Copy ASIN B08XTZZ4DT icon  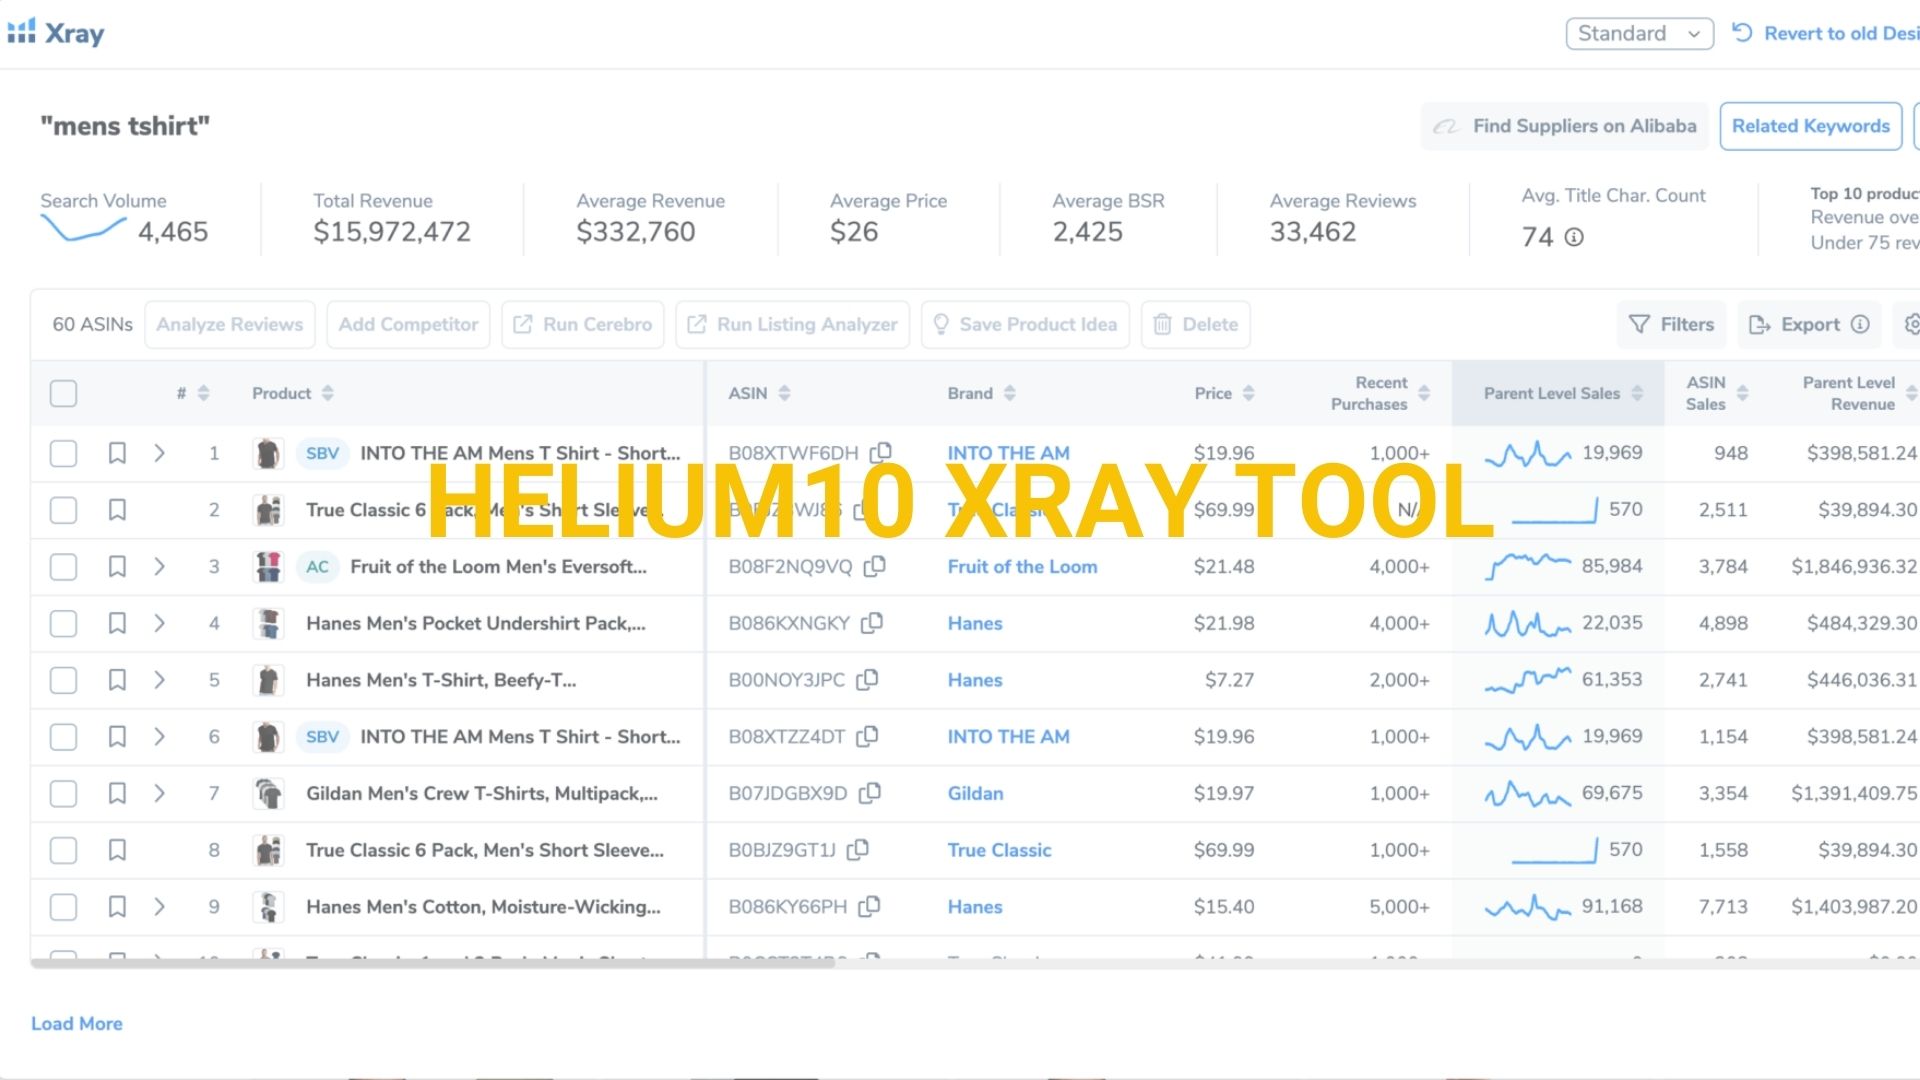[x=867, y=736]
